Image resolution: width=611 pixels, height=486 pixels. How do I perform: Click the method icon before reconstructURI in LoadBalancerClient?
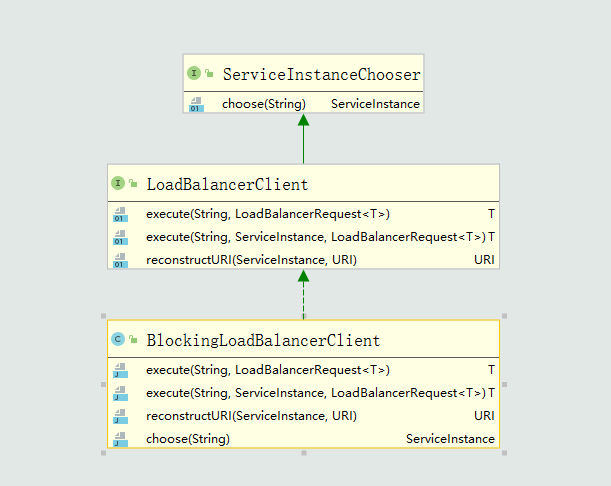pyautogui.click(x=120, y=260)
